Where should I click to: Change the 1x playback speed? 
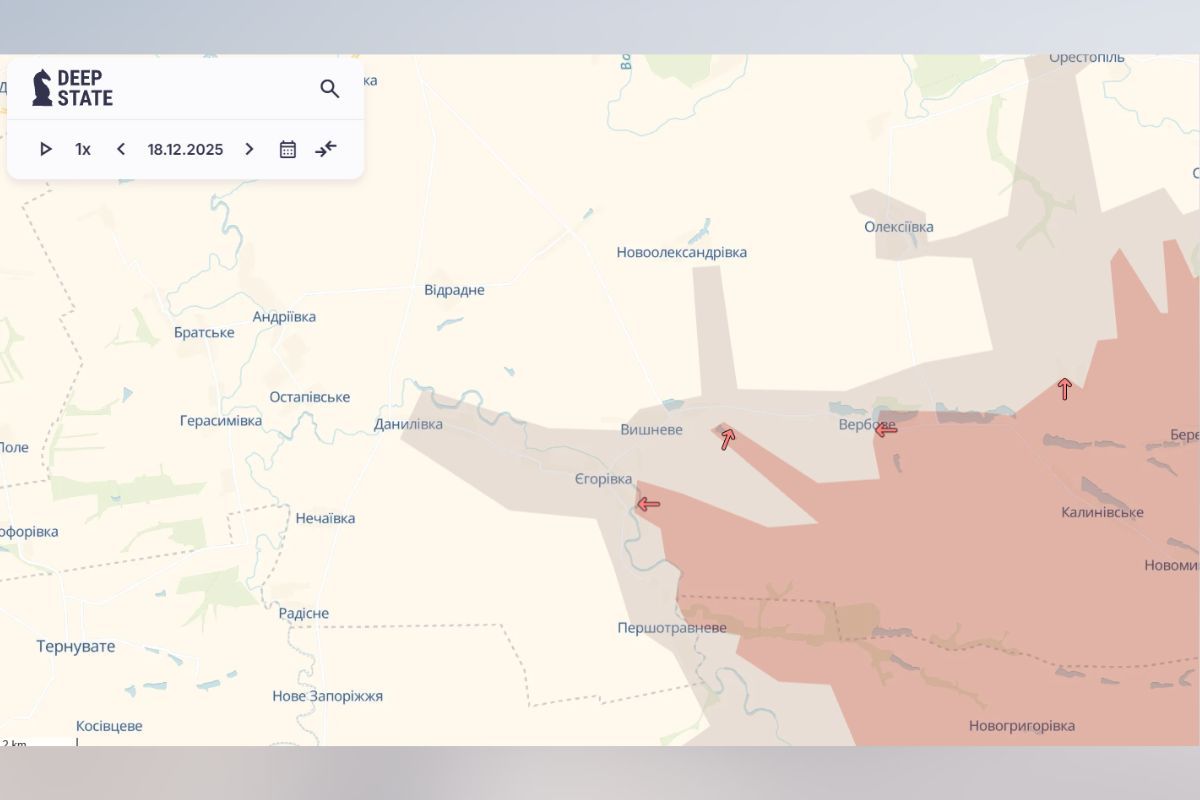83,149
